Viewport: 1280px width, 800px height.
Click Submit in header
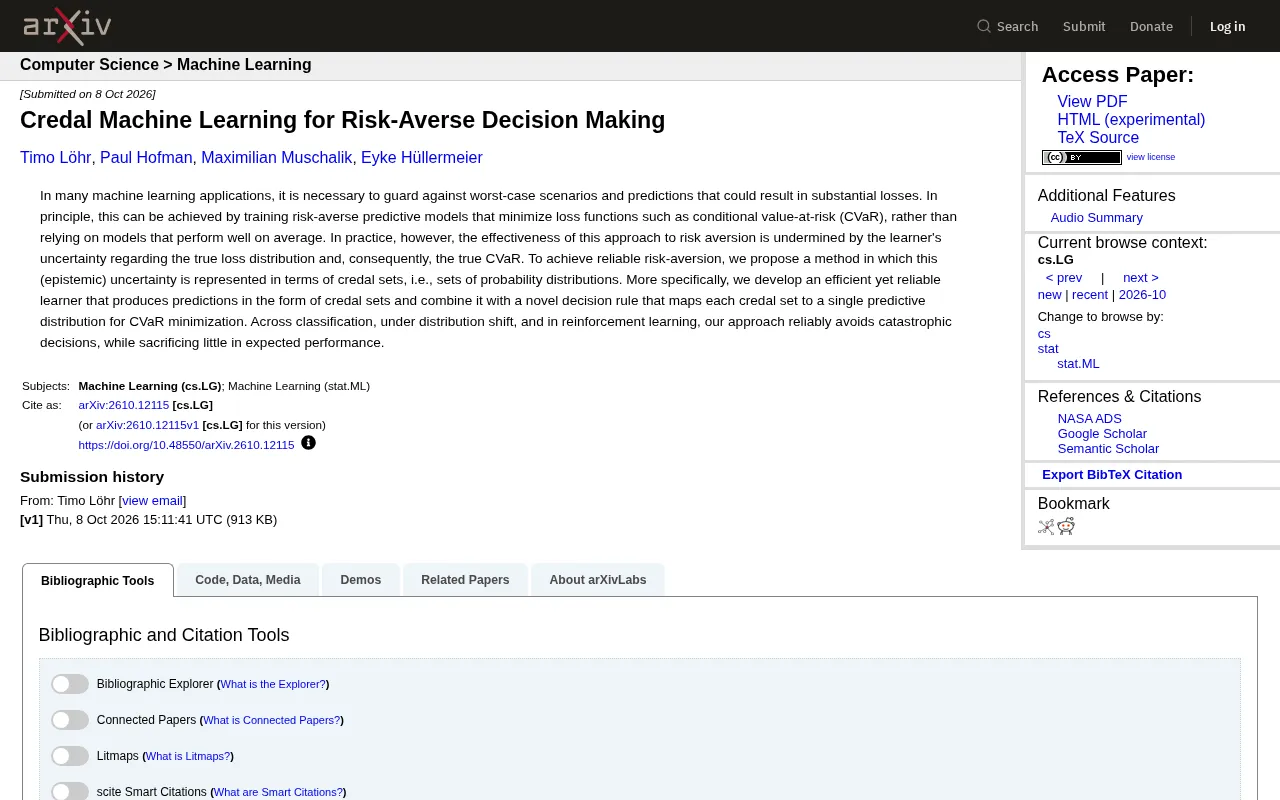pyautogui.click(x=1084, y=26)
